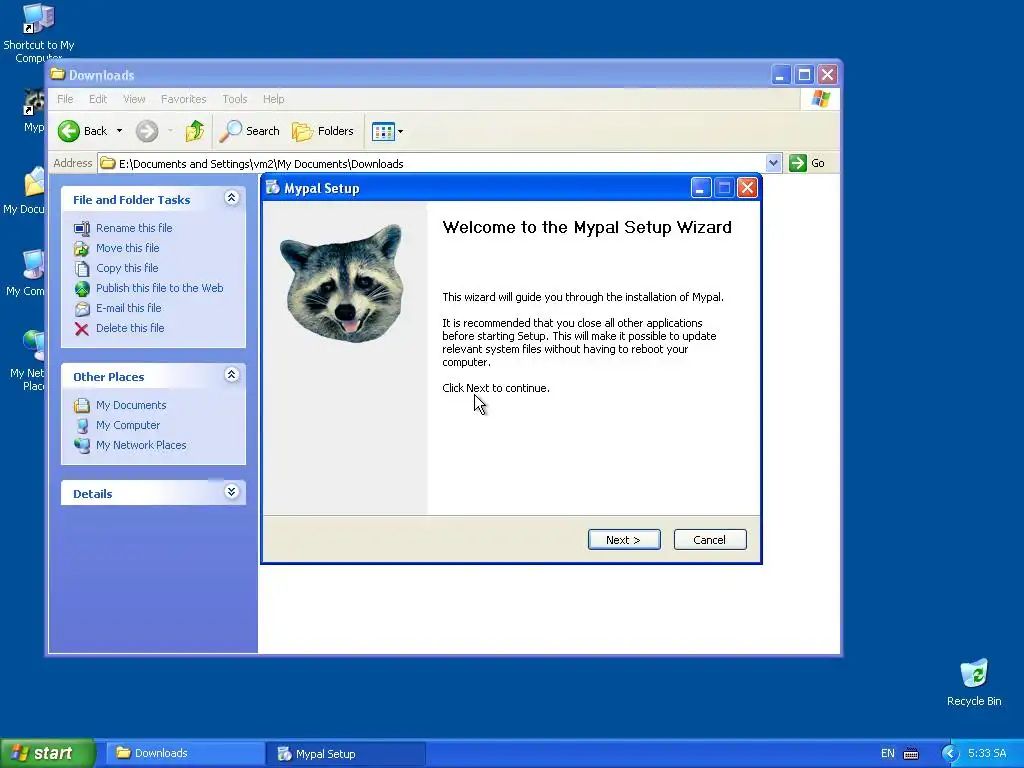
Task: Click Publish this file to the Web
Action: coord(159,288)
